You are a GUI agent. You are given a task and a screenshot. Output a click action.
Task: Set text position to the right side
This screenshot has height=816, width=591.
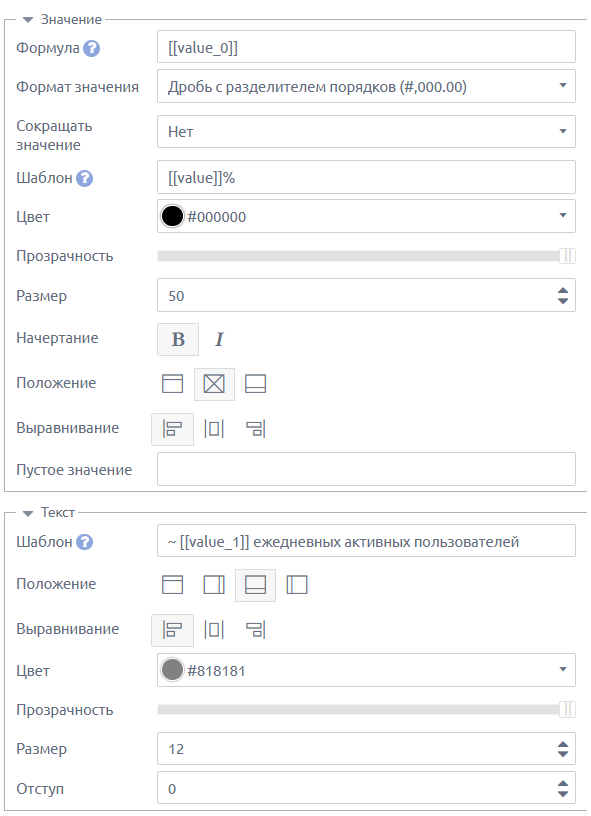point(214,585)
